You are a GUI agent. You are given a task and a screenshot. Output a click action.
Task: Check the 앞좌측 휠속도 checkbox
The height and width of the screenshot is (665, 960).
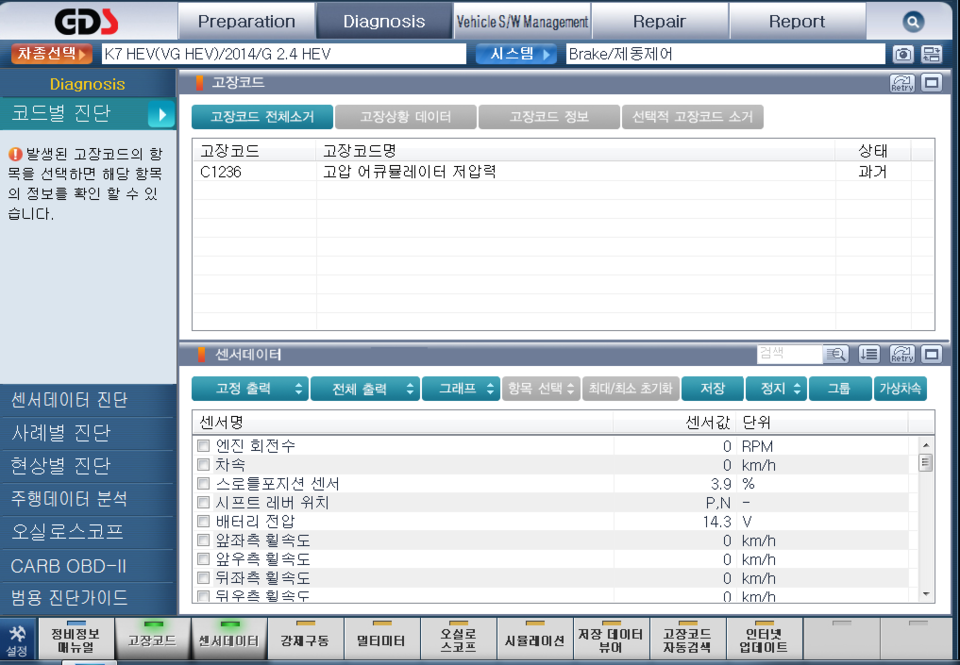[203, 540]
